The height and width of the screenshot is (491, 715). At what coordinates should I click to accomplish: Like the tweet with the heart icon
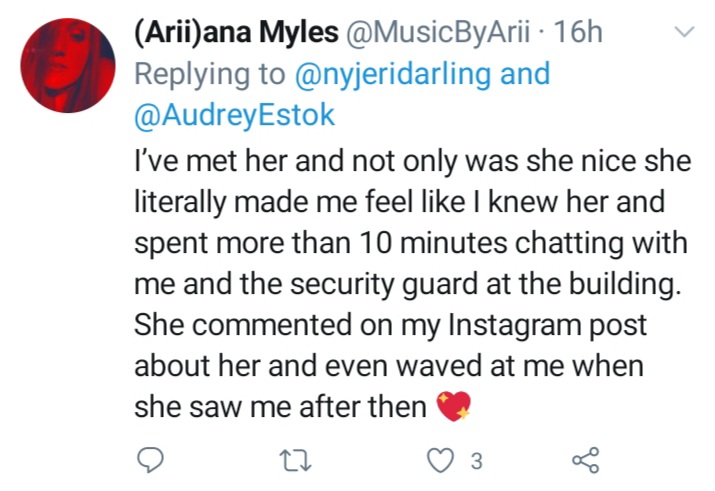click(440, 460)
